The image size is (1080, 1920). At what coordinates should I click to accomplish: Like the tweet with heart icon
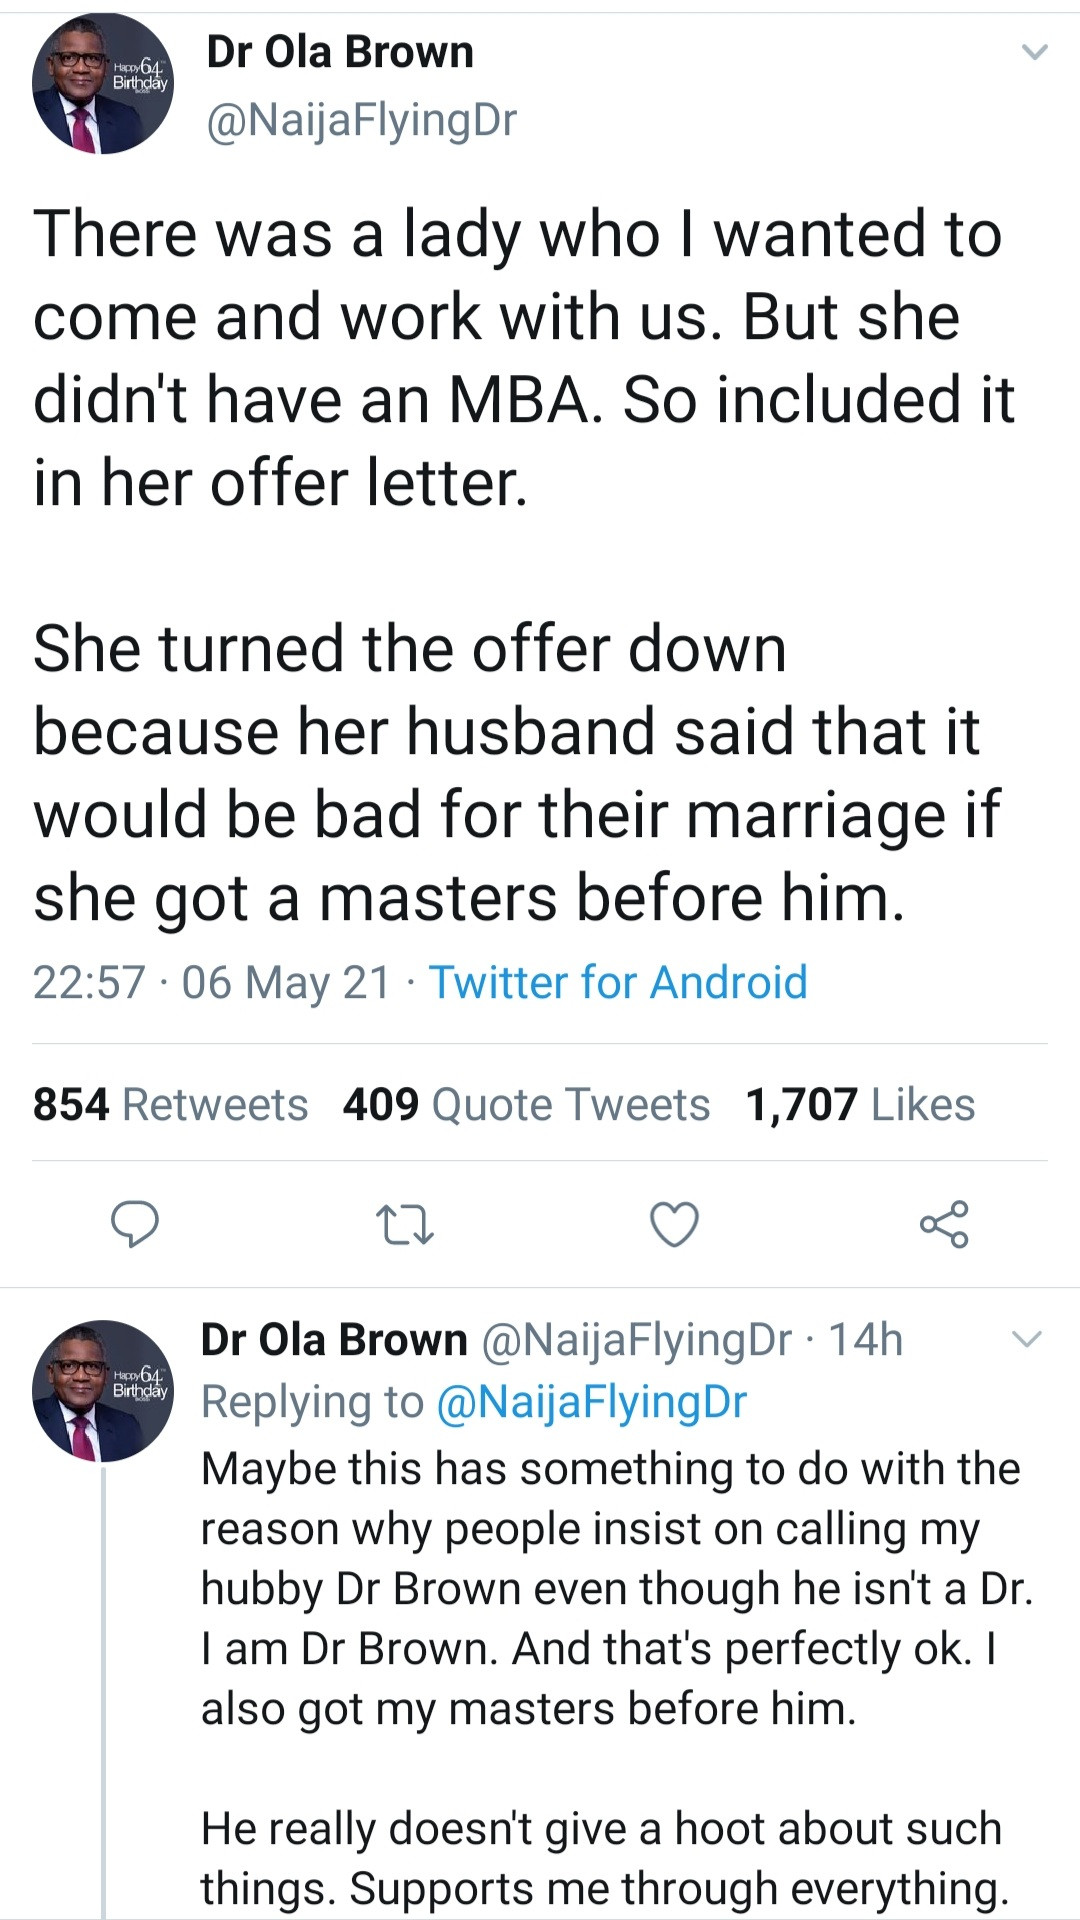pos(674,1224)
